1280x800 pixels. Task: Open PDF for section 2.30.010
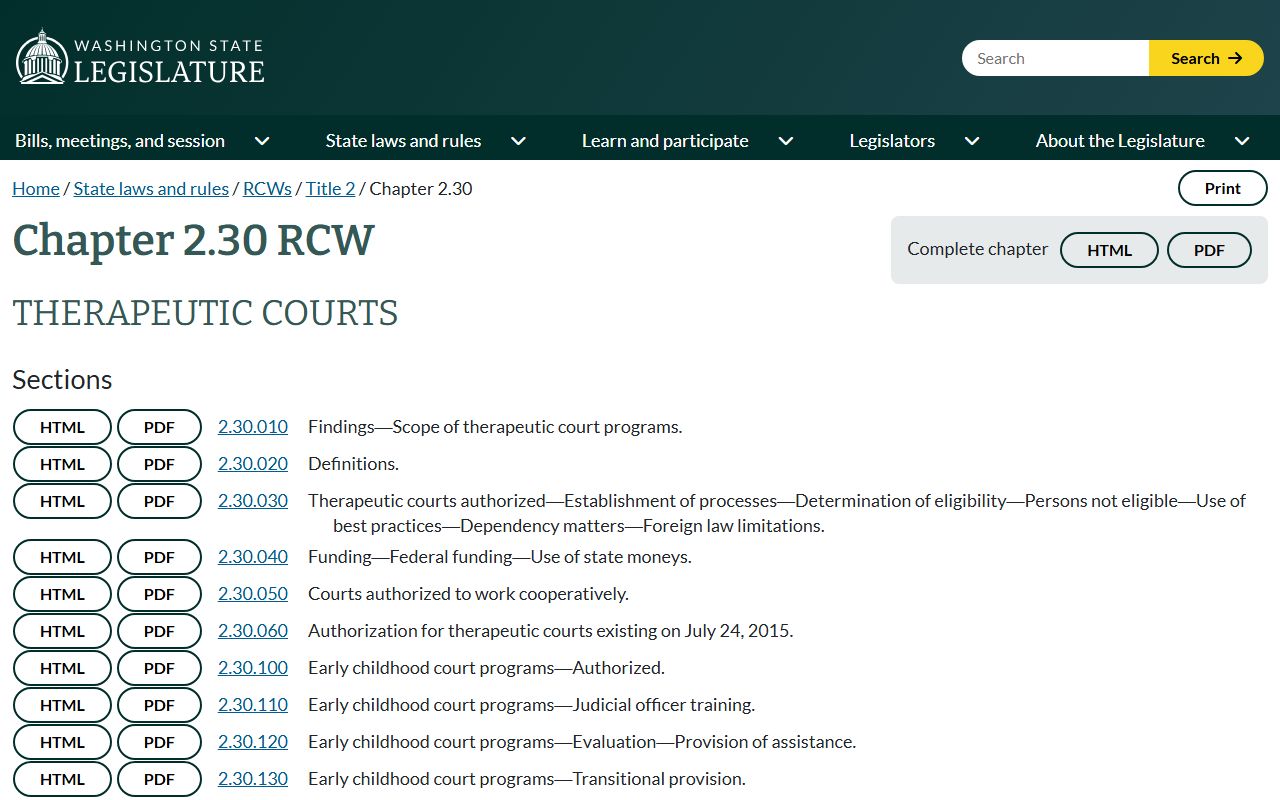[159, 427]
